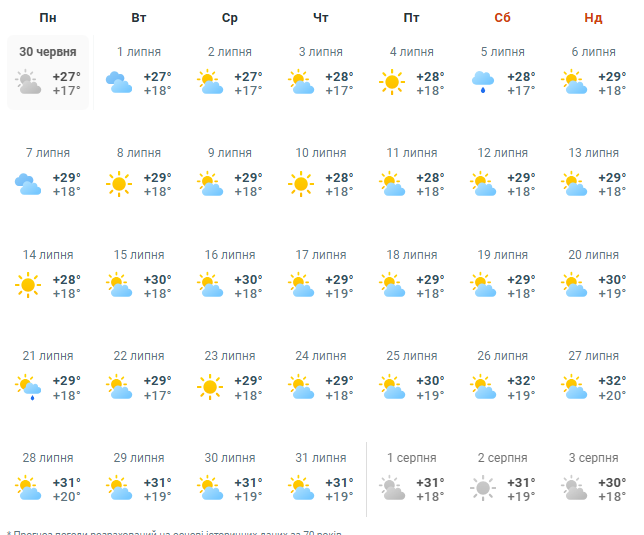Click the gray sun icon for 2 серпня
This screenshot has width=644, height=535.
483,488
